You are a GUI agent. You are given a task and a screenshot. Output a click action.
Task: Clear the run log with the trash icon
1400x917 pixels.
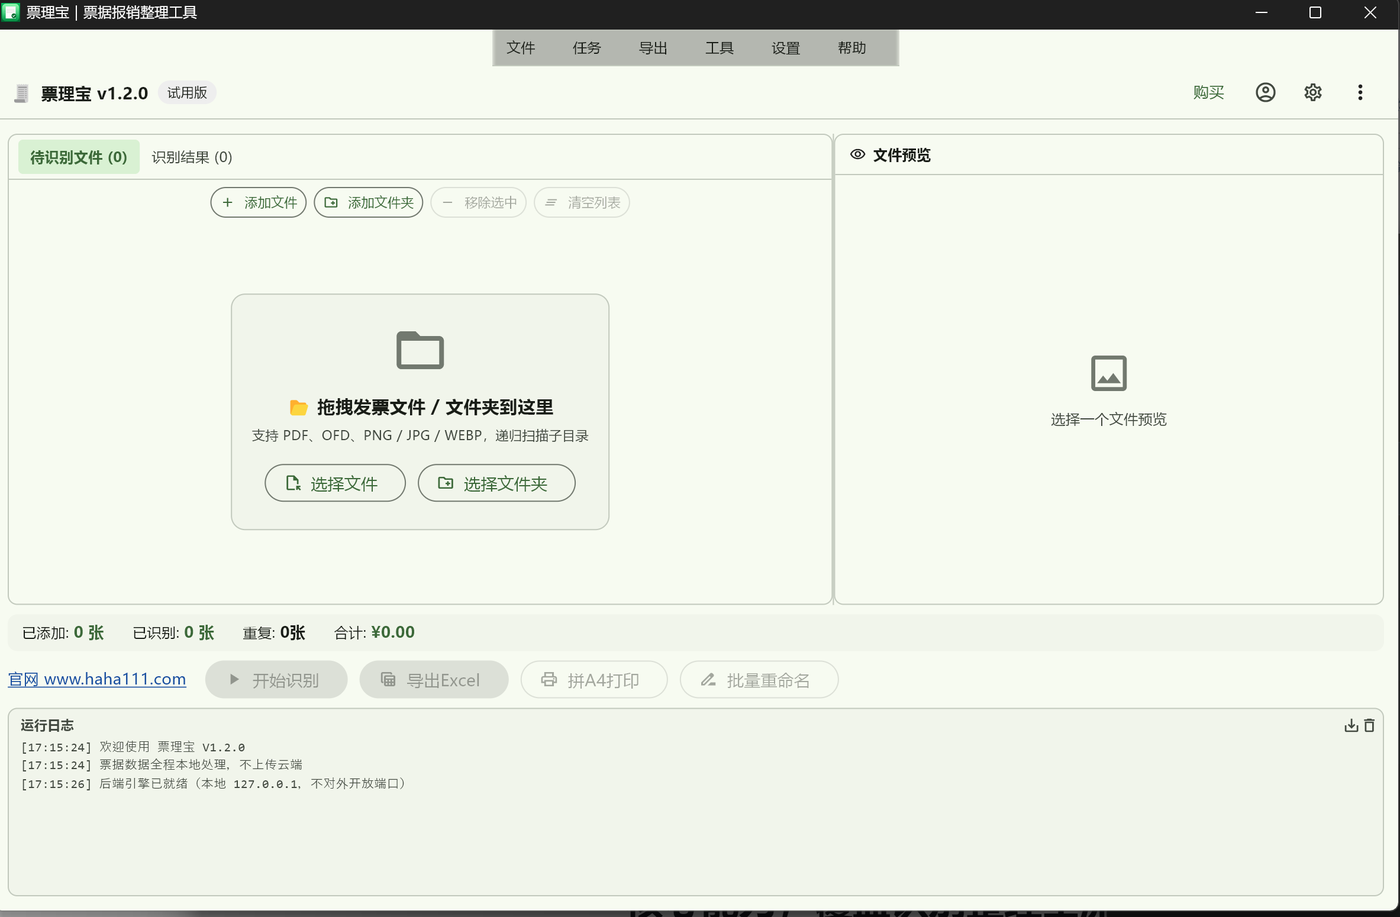[1369, 725]
